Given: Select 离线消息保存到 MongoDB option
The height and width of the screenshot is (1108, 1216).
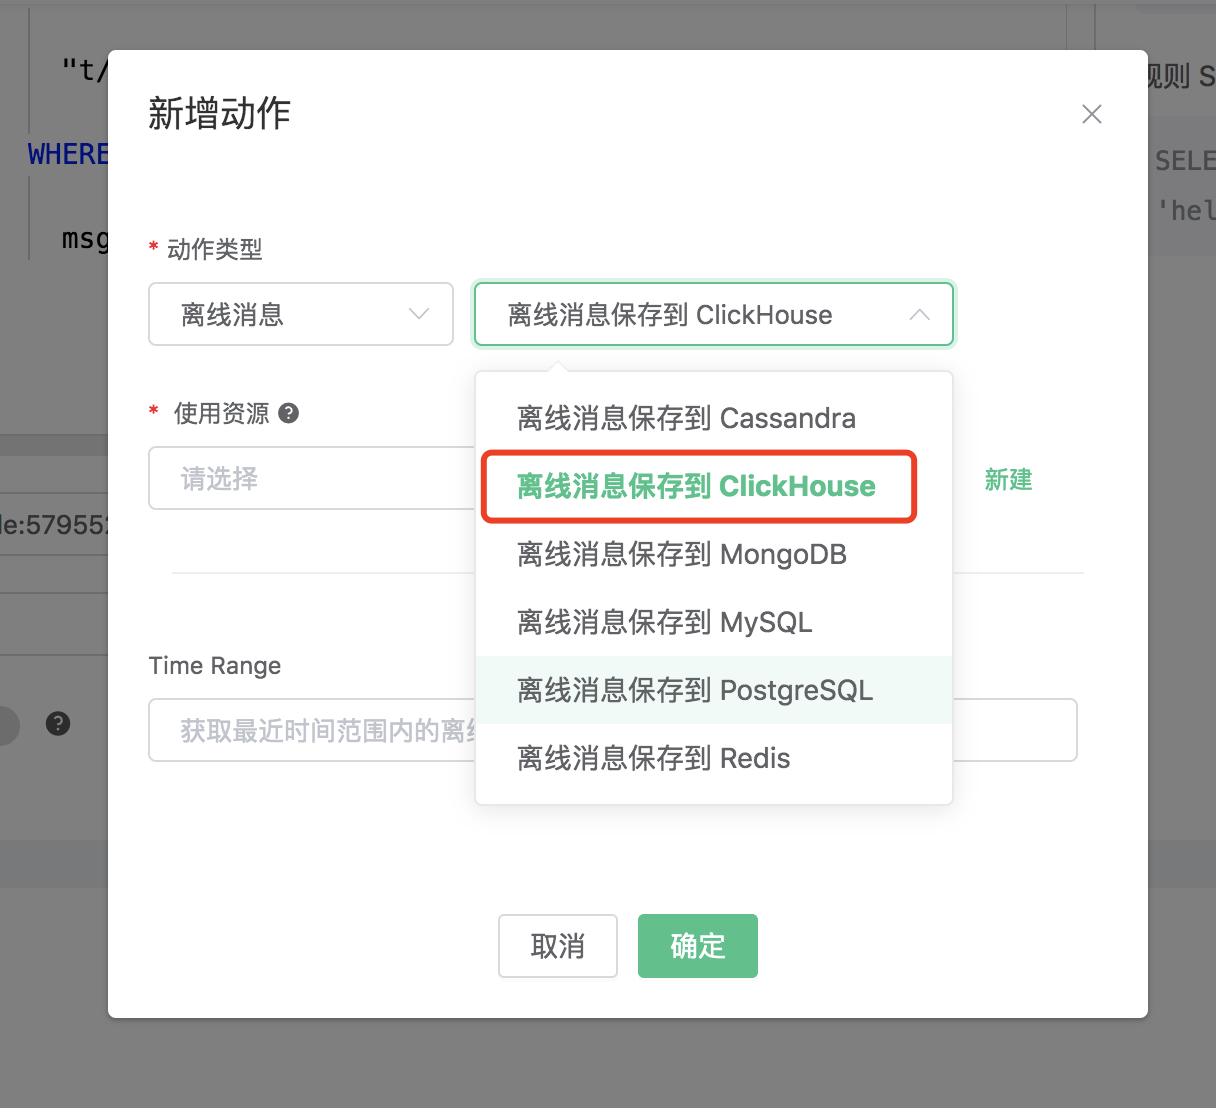Looking at the screenshot, I should (682, 554).
